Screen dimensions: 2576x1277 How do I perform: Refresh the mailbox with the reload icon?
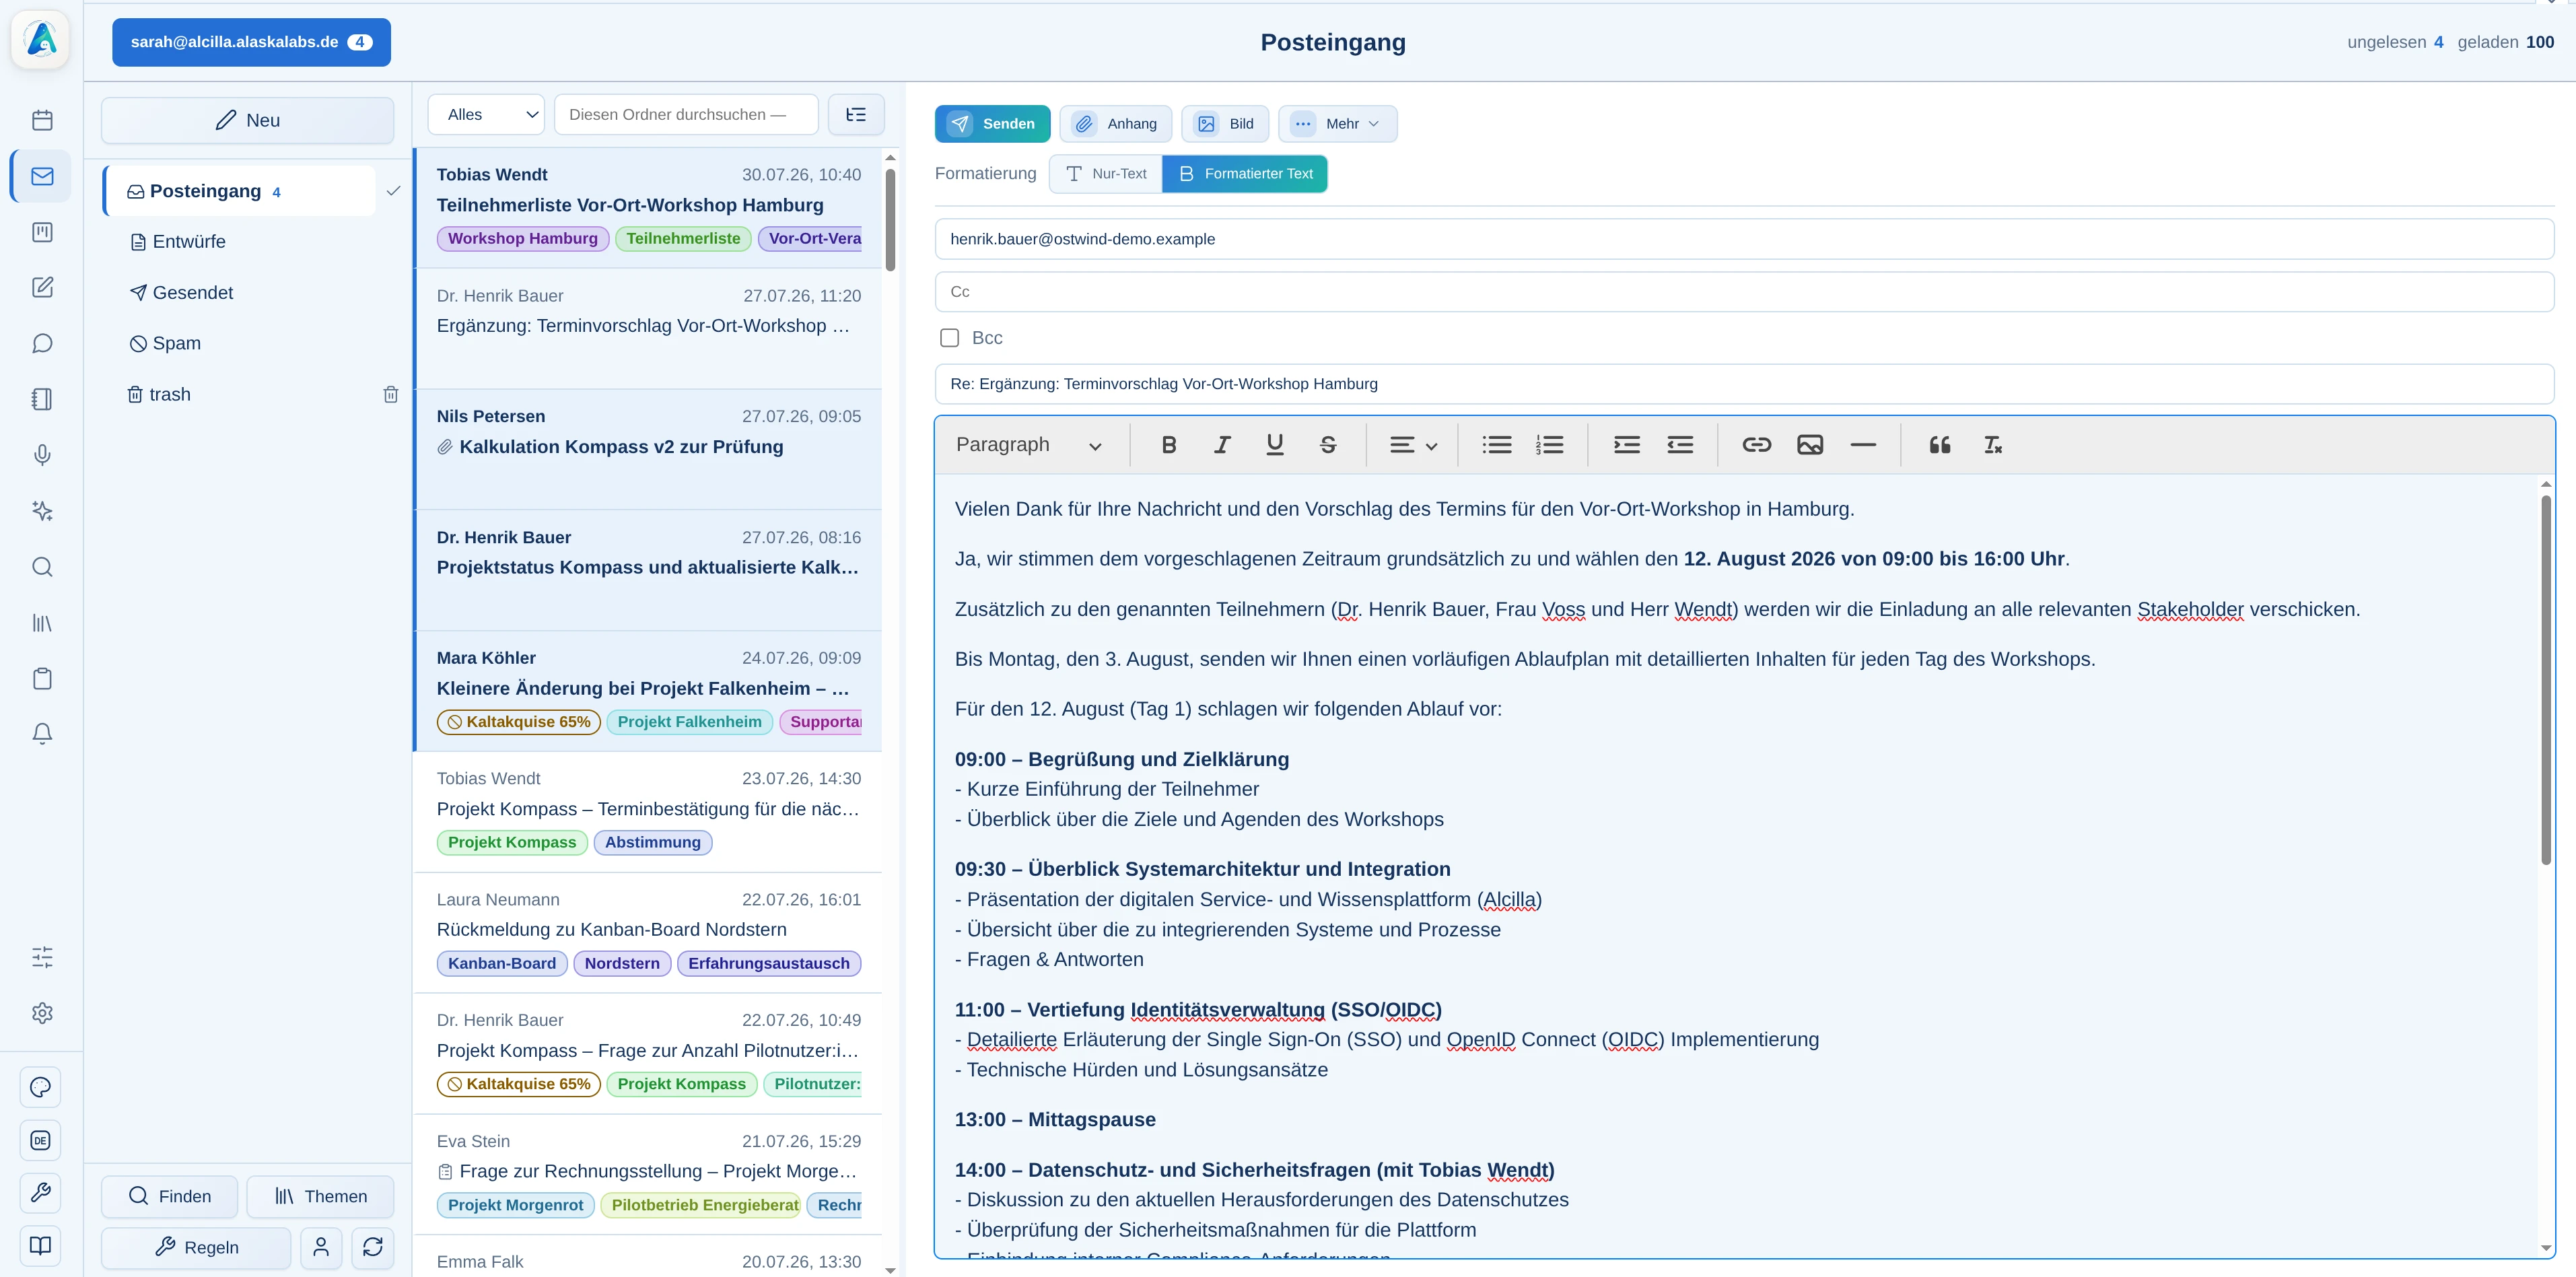(373, 1247)
